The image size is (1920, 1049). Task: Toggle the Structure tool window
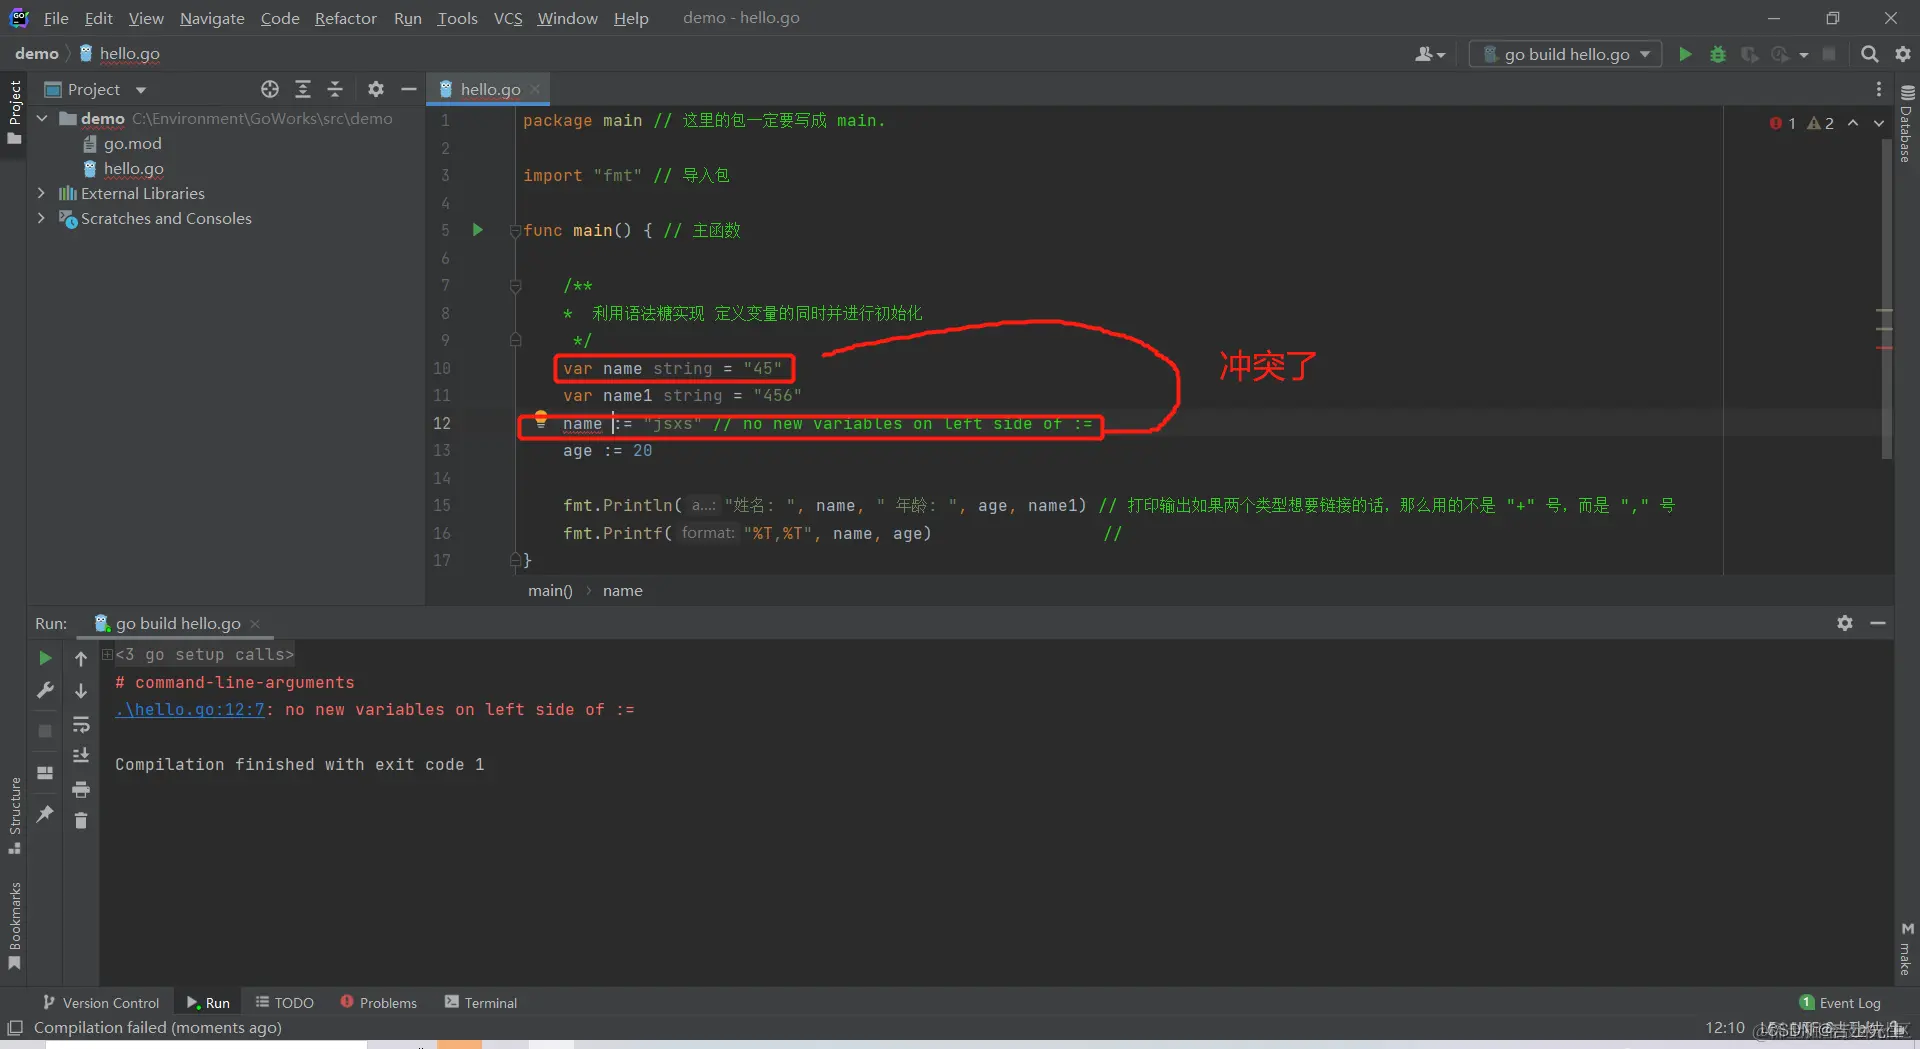14,815
